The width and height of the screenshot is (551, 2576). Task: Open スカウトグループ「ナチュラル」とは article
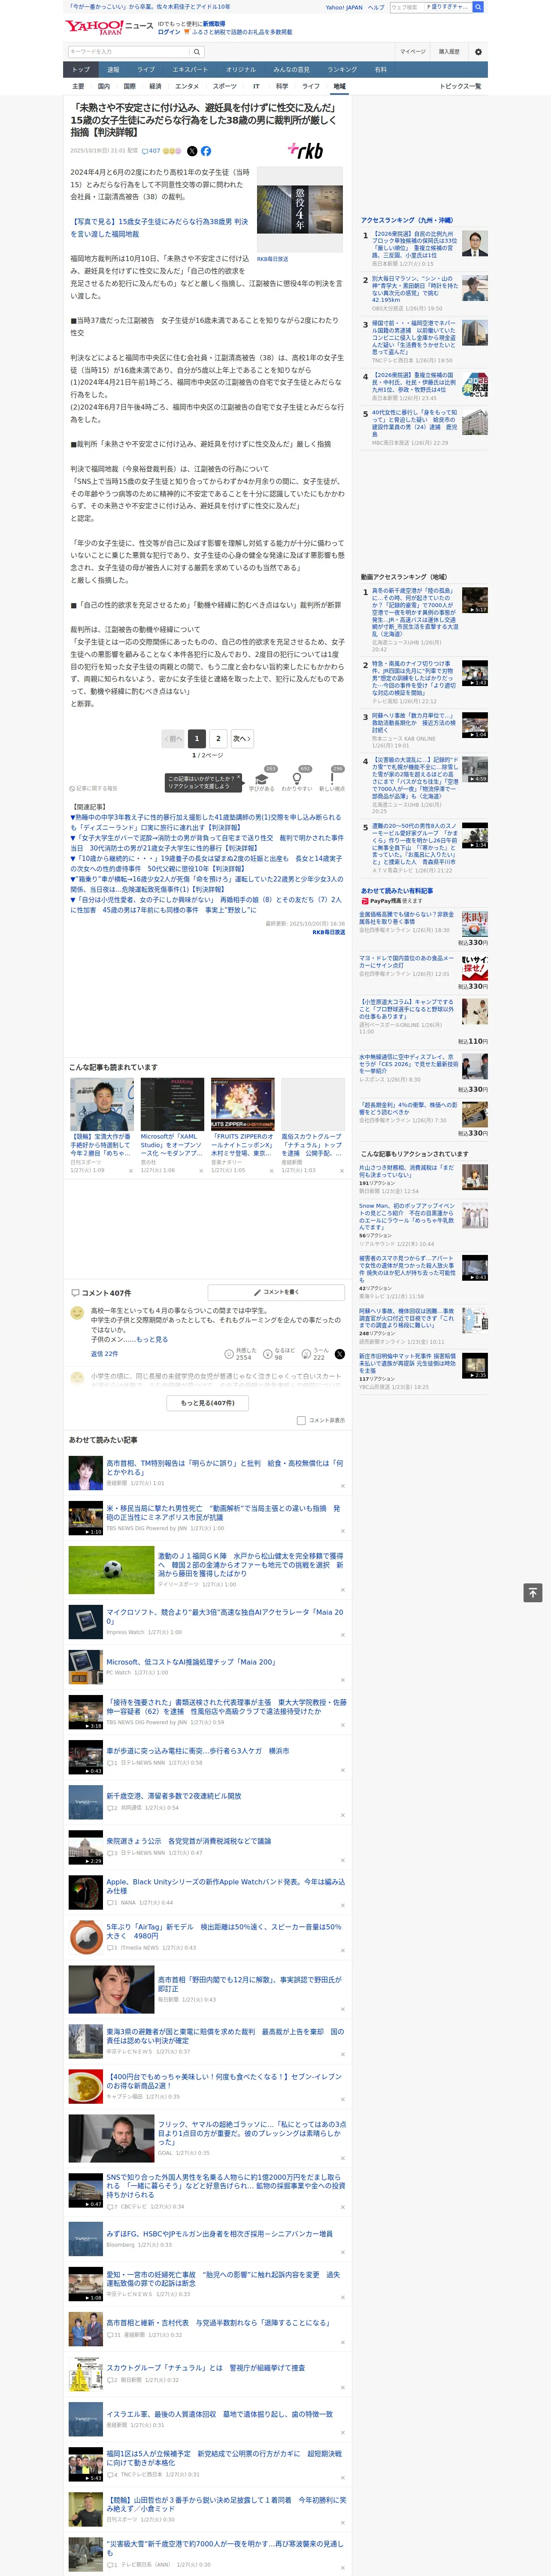click(x=206, y=2368)
